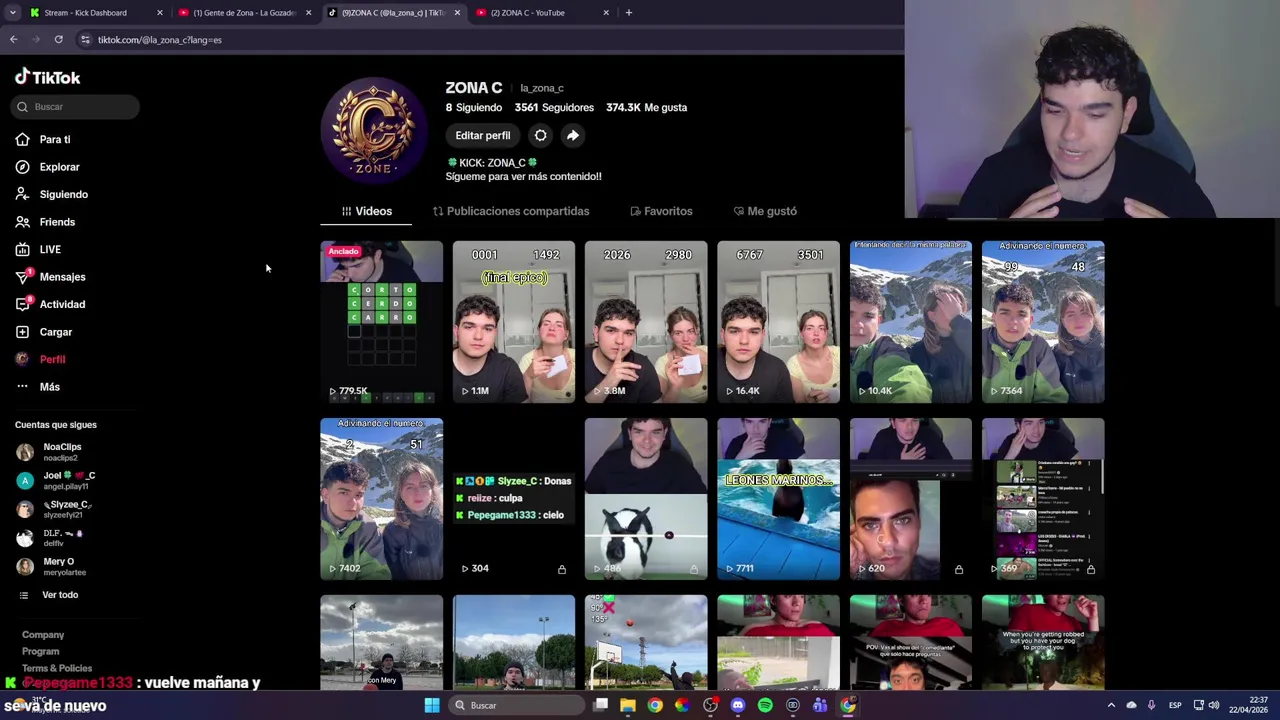Open Spotify from the taskbar
This screenshot has height=720, width=1280.
765,705
